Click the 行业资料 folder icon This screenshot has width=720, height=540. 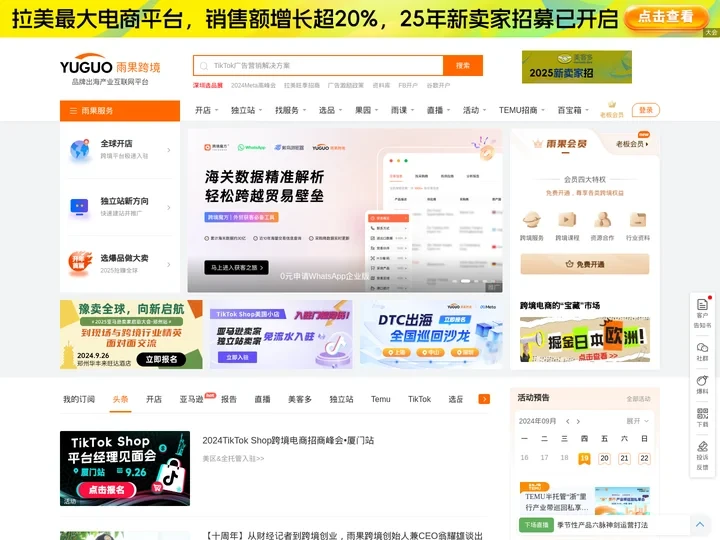pos(638,220)
